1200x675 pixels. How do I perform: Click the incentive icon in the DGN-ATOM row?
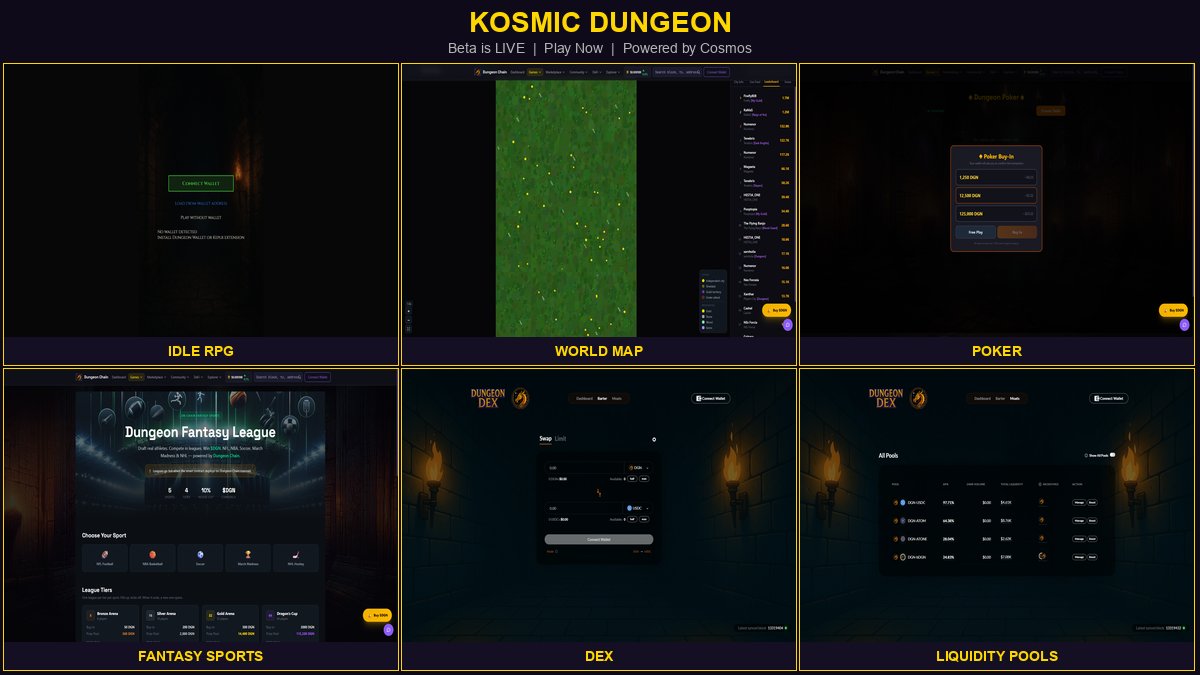(x=1042, y=520)
